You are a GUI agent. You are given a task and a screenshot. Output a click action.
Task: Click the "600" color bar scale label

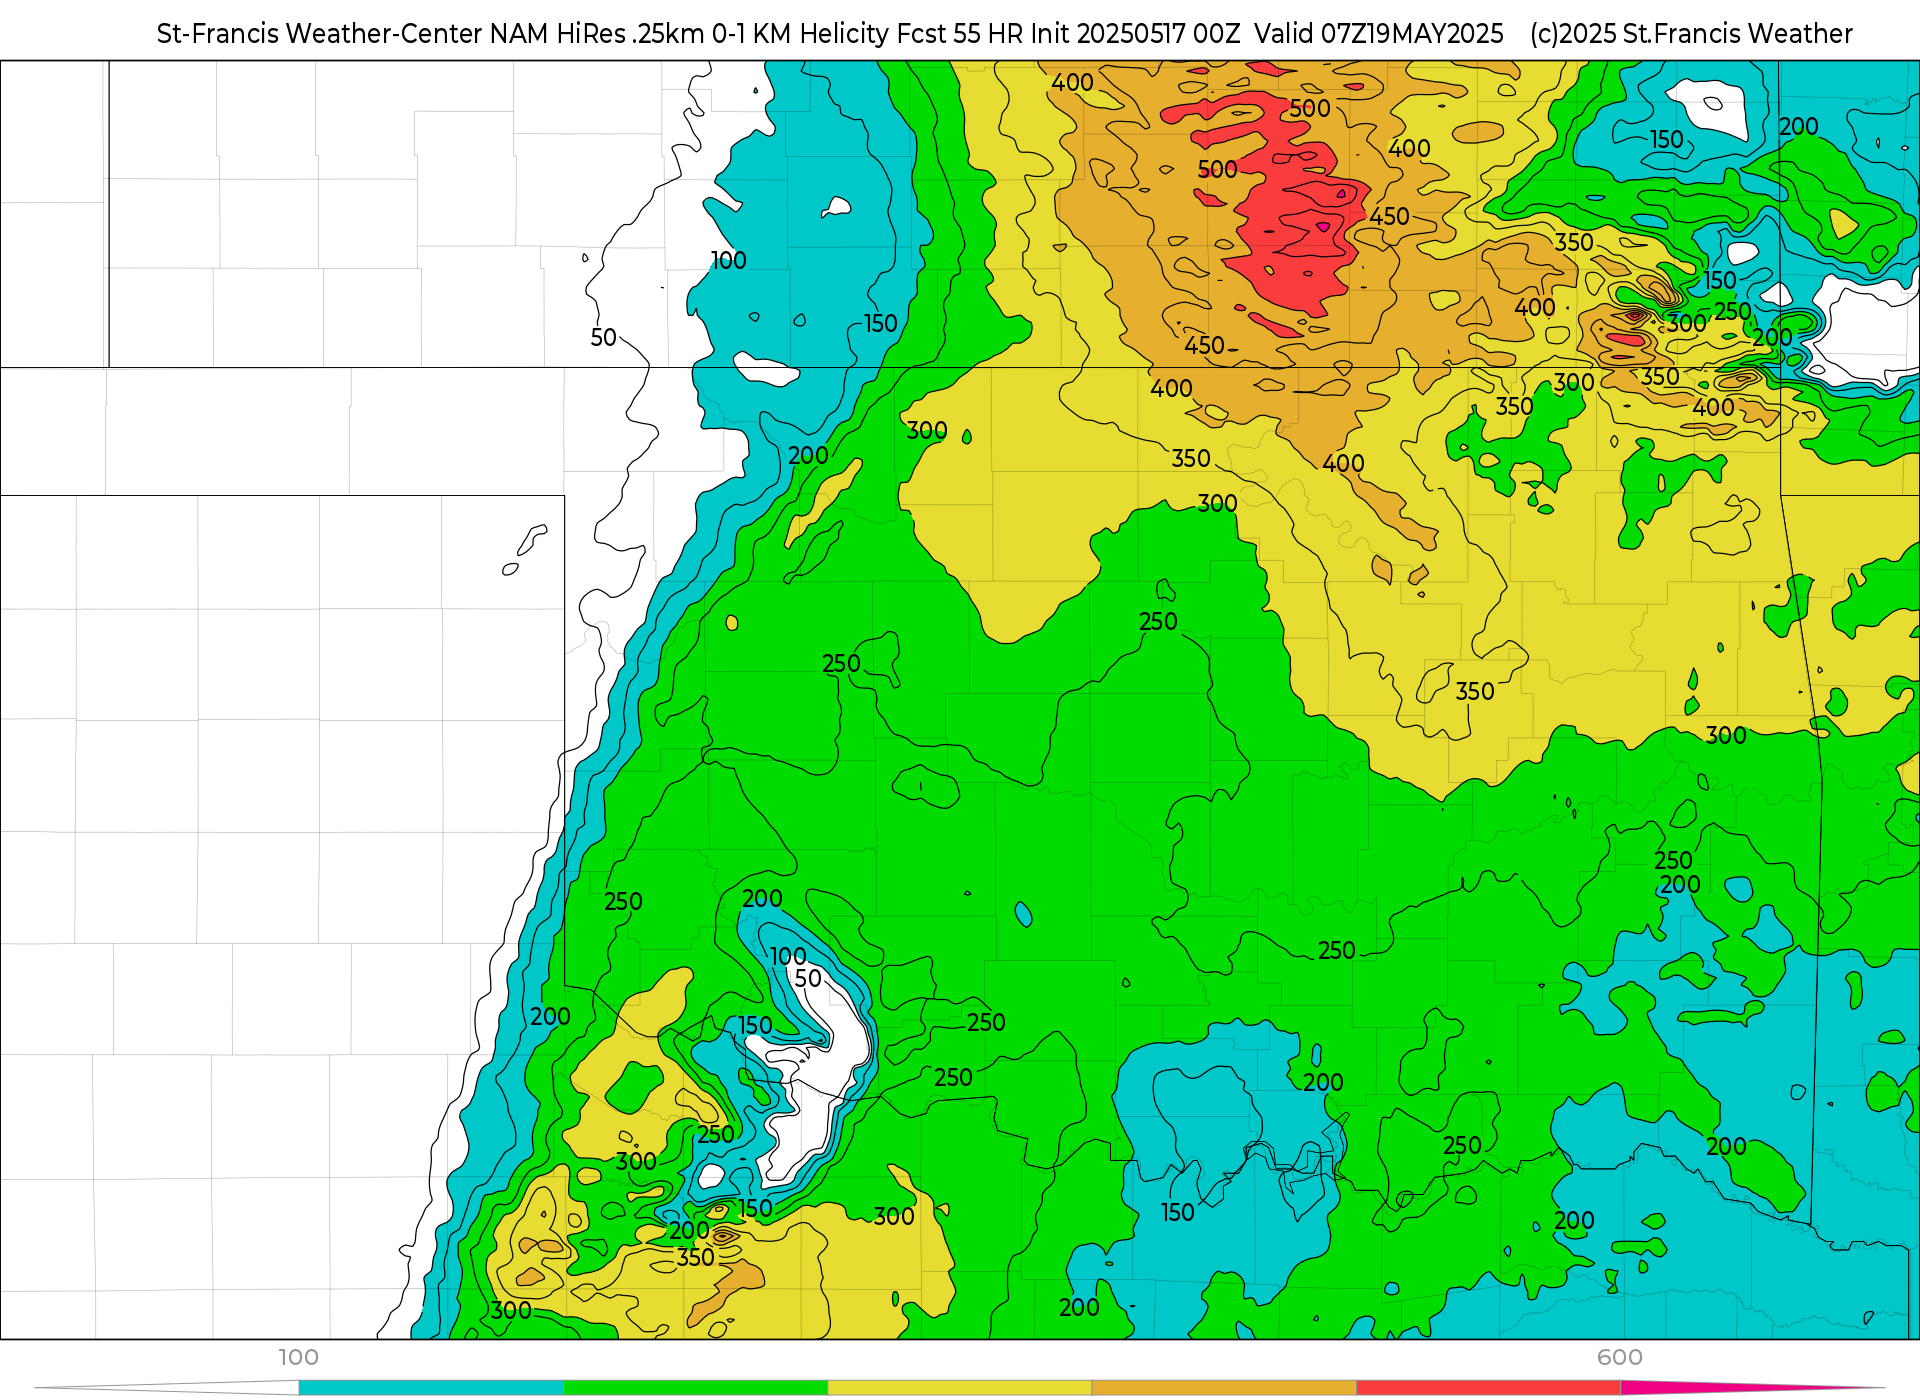[x=1620, y=1357]
